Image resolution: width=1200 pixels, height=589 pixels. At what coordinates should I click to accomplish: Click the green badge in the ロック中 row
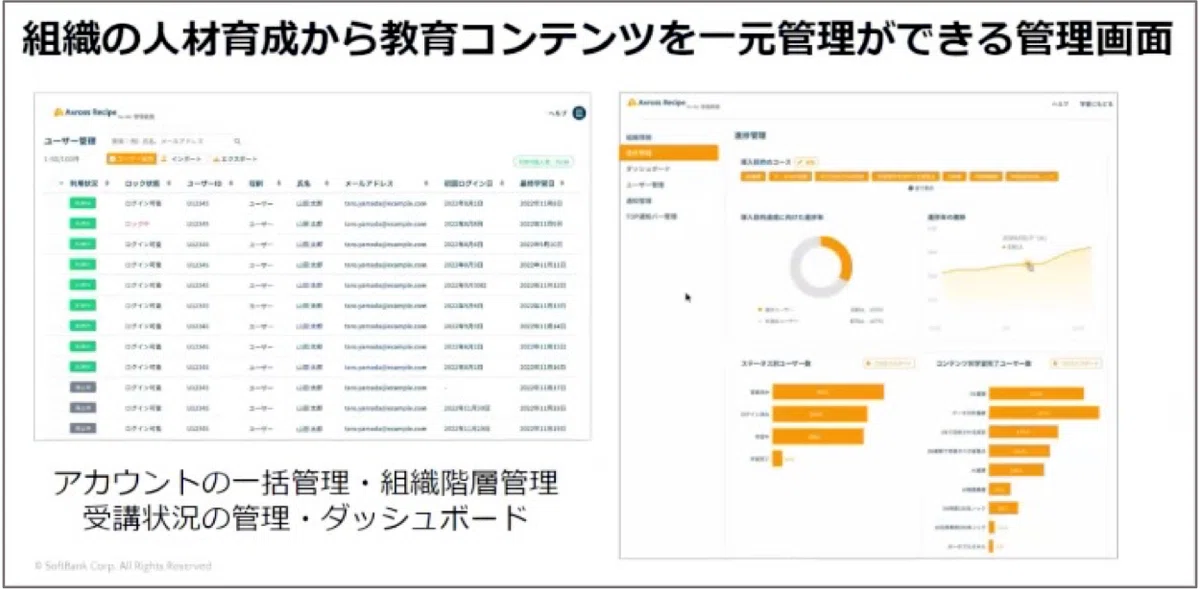[82, 223]
